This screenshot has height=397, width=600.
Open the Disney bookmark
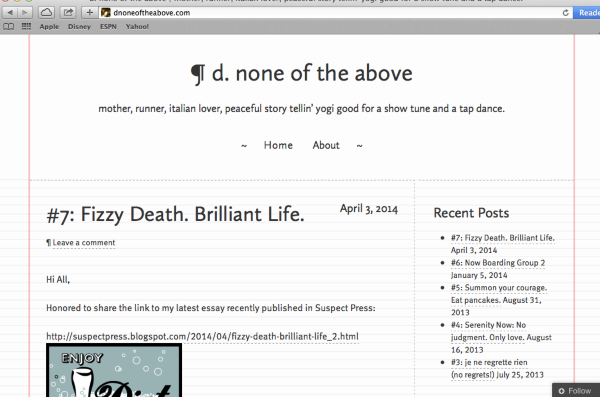pyautogui.click(x=79, y=26)
